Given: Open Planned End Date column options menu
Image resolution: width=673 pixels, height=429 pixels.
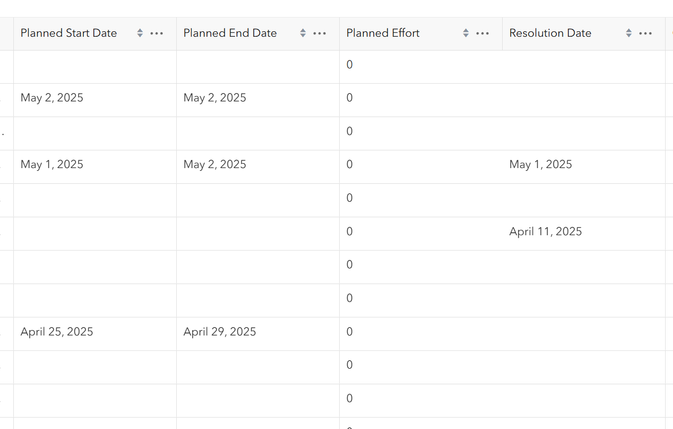Looking at the screenshot, I should (x=320, y=33).
